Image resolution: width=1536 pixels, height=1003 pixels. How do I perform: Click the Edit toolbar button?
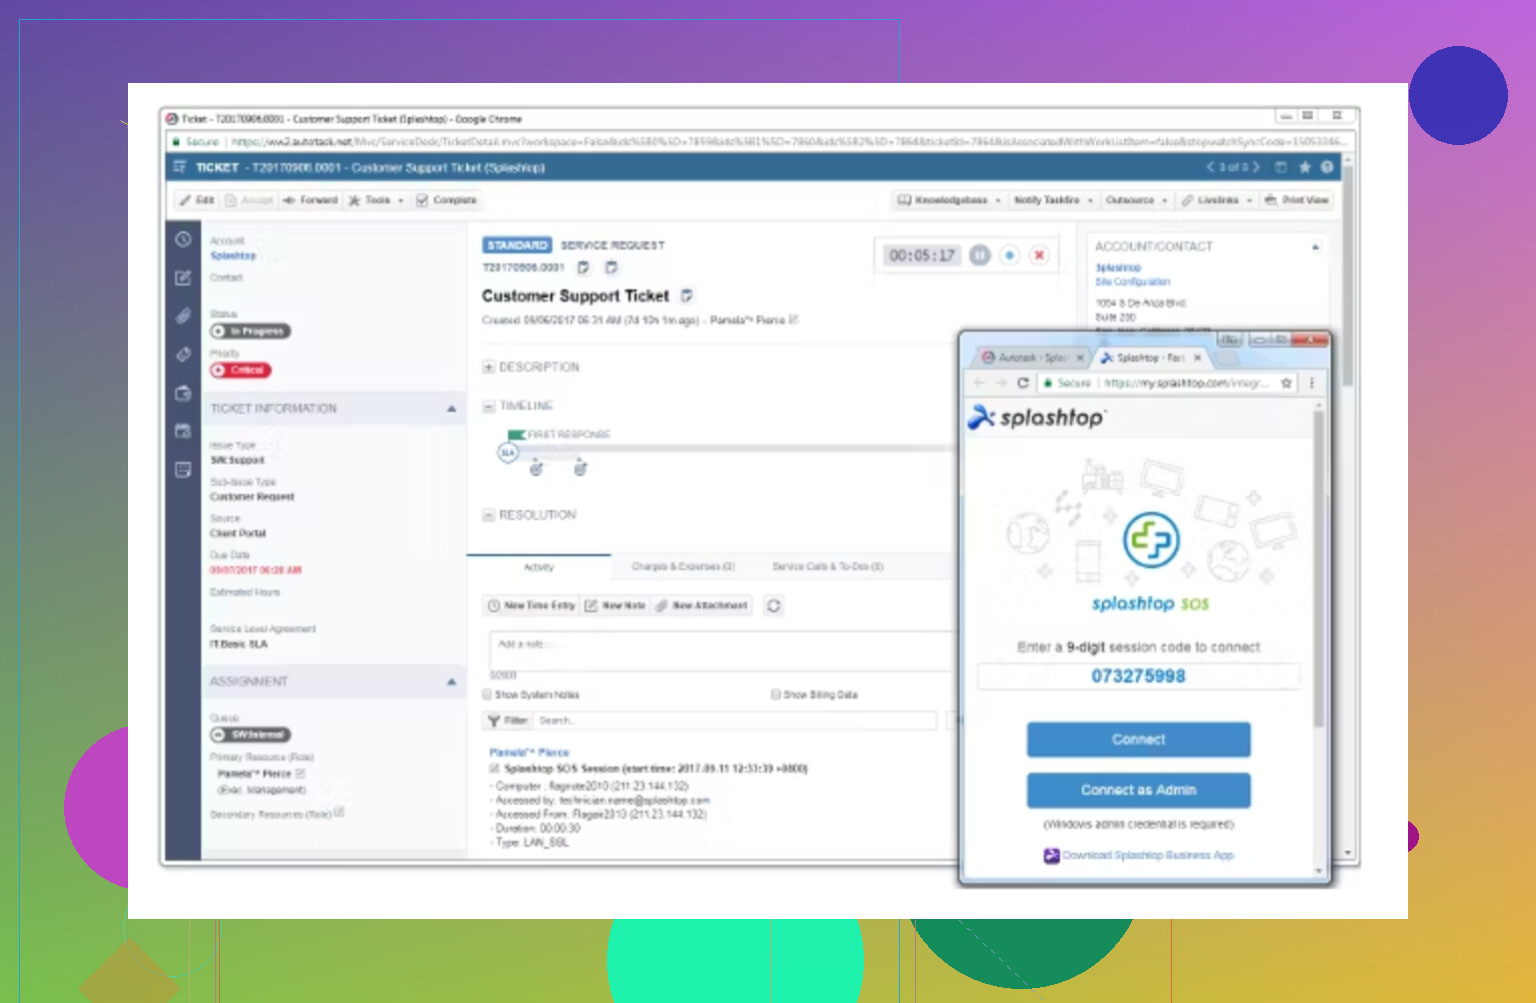[x=197, y=200]
